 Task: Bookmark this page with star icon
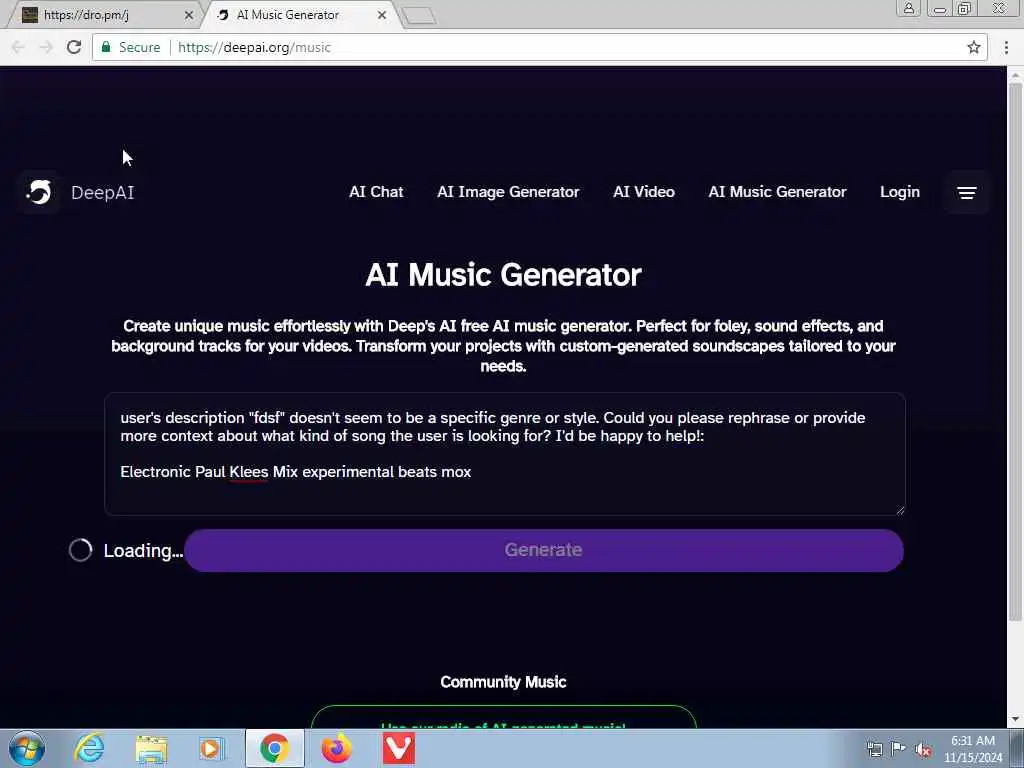tap(974, 47)
